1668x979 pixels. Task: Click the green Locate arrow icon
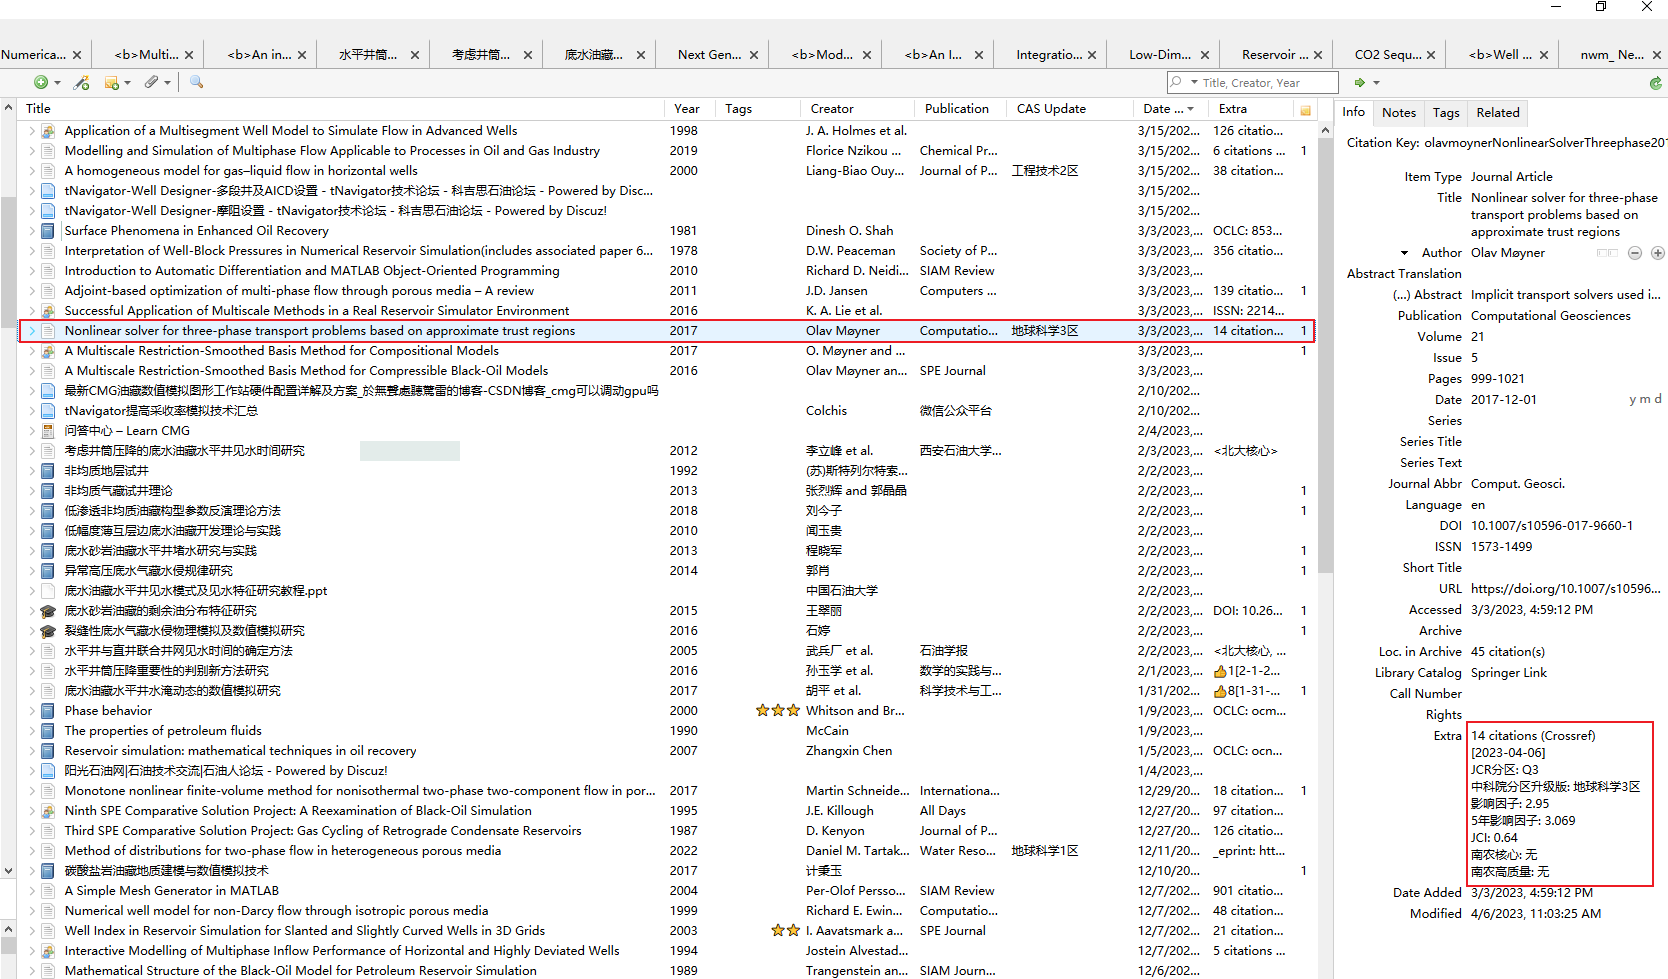point(1359,82)
